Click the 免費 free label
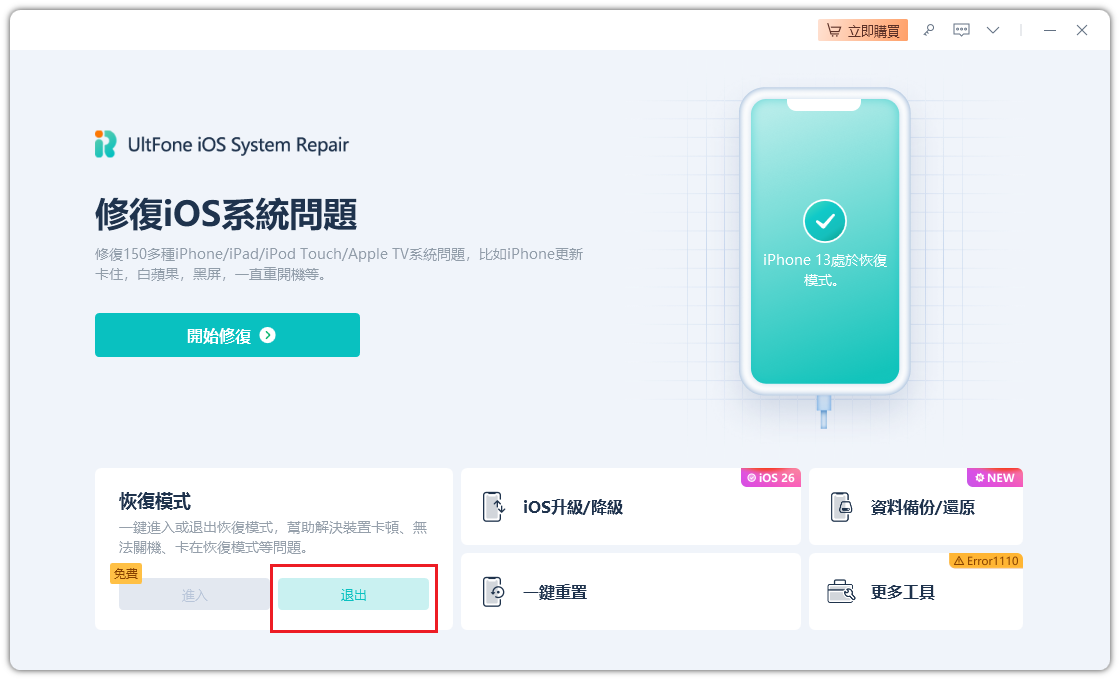Viewport: 1120px width, 680px height. pos(127,574)
